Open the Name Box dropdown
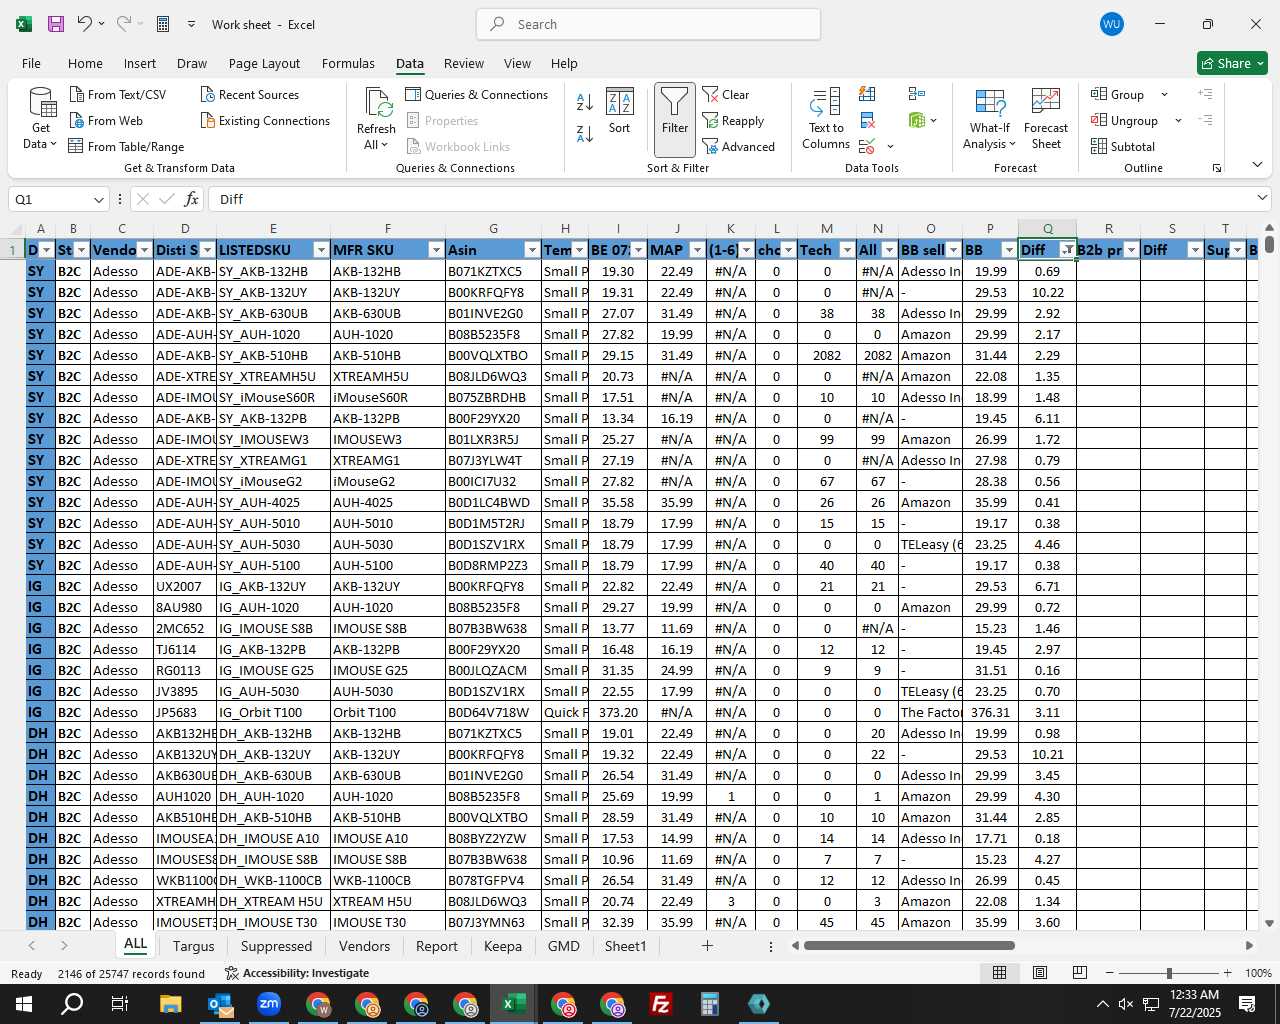 (x=98, y=199)
